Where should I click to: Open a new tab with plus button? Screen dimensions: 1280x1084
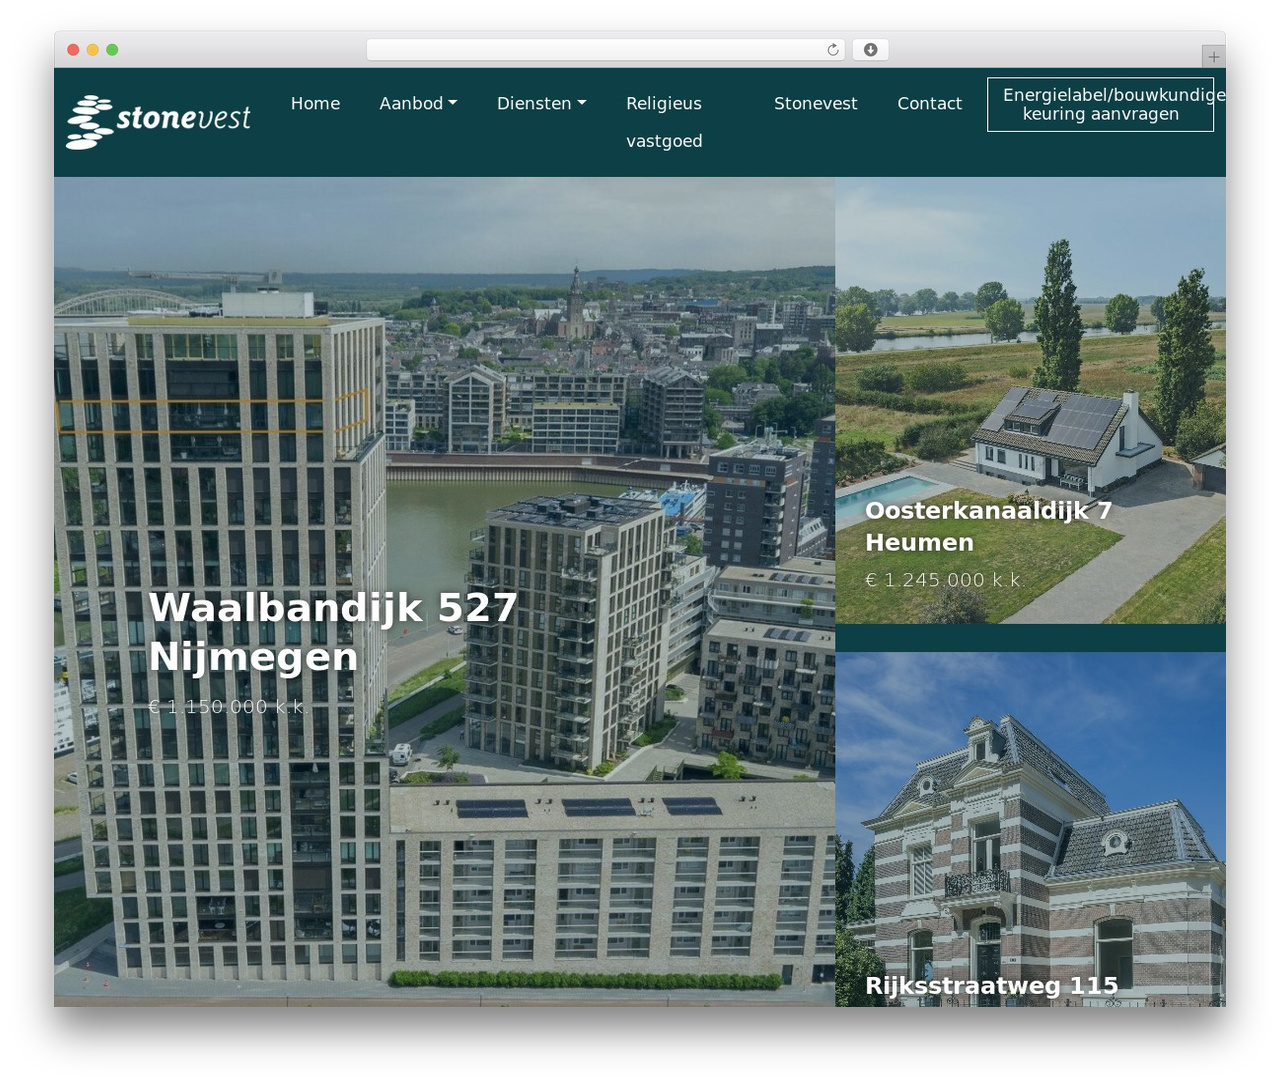(x=1213, y=57)
